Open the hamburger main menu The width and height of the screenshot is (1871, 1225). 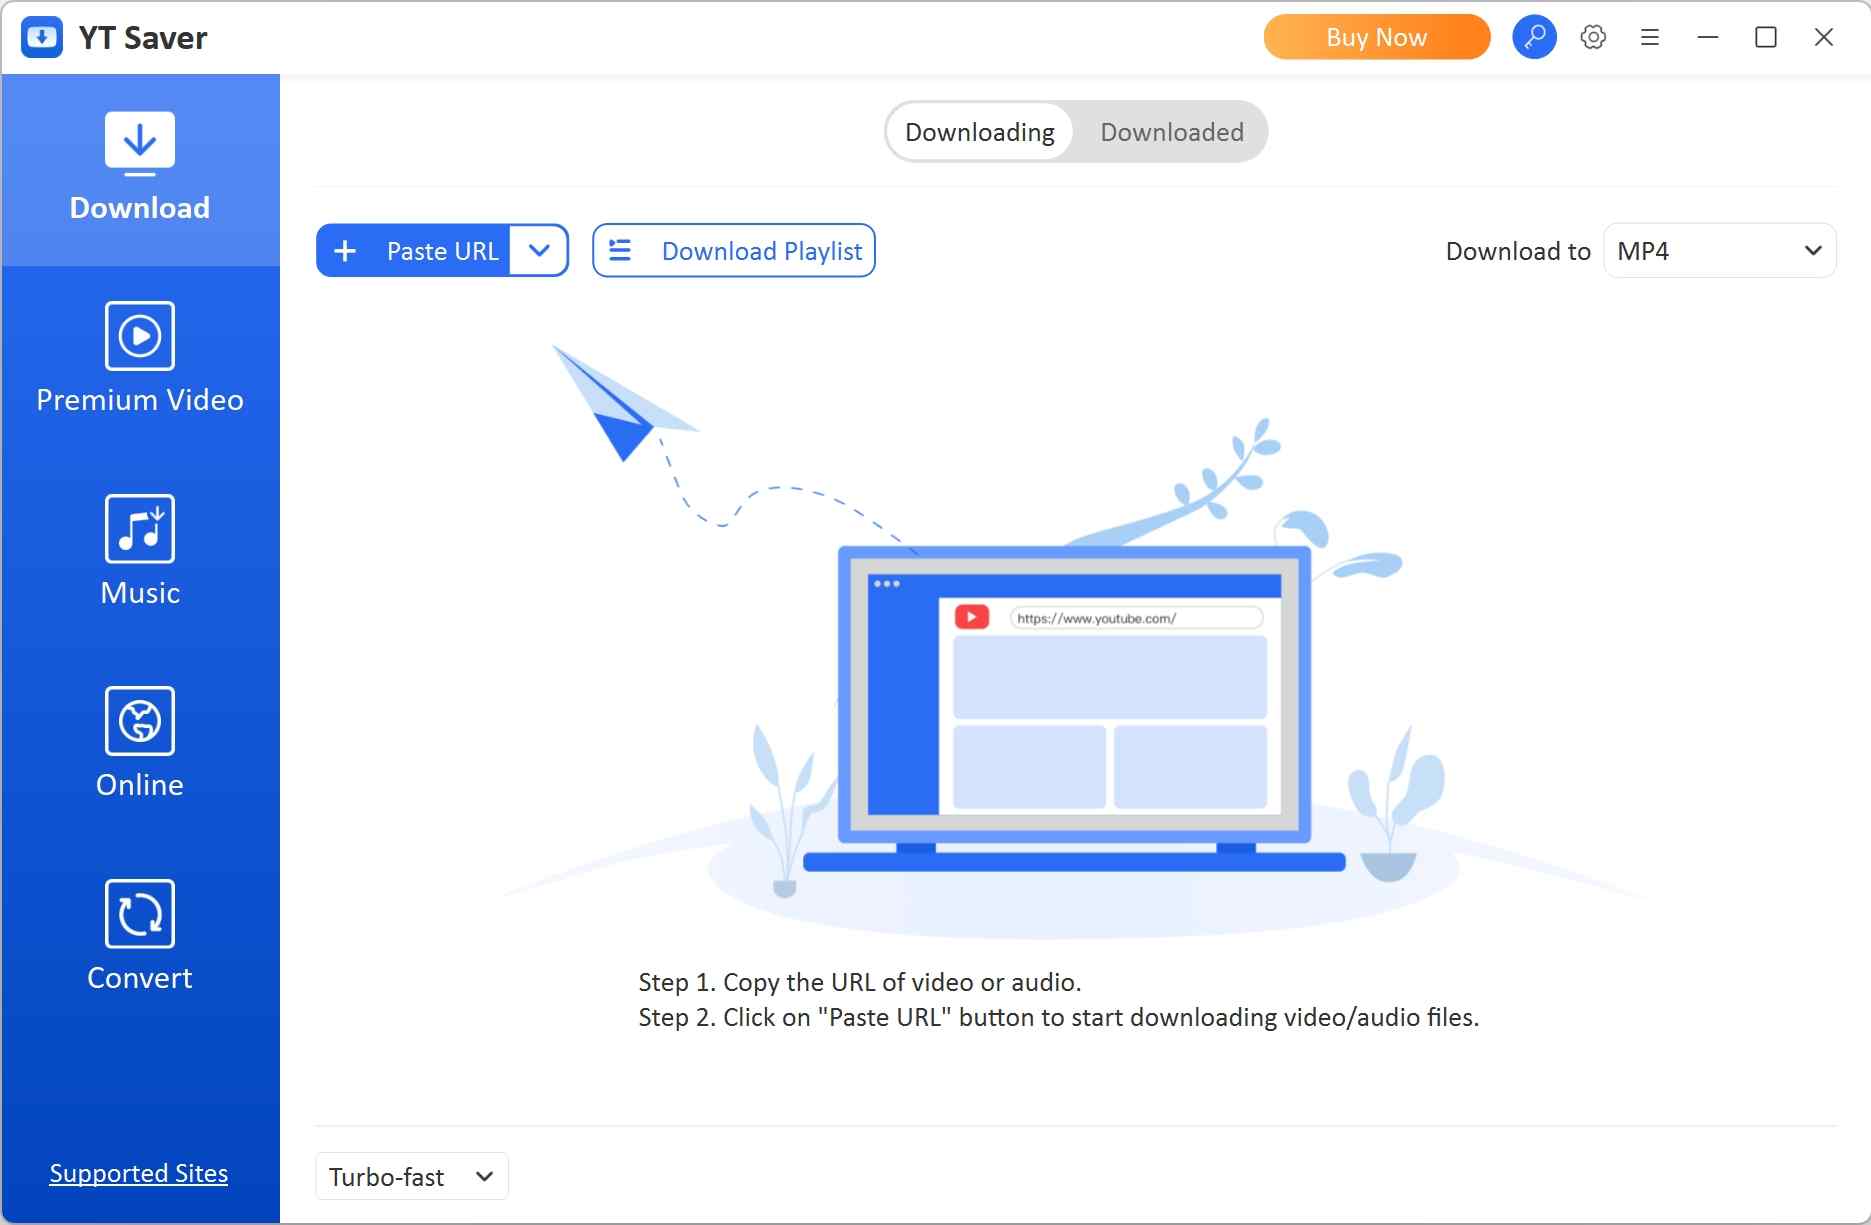(x=1650, y=37)
